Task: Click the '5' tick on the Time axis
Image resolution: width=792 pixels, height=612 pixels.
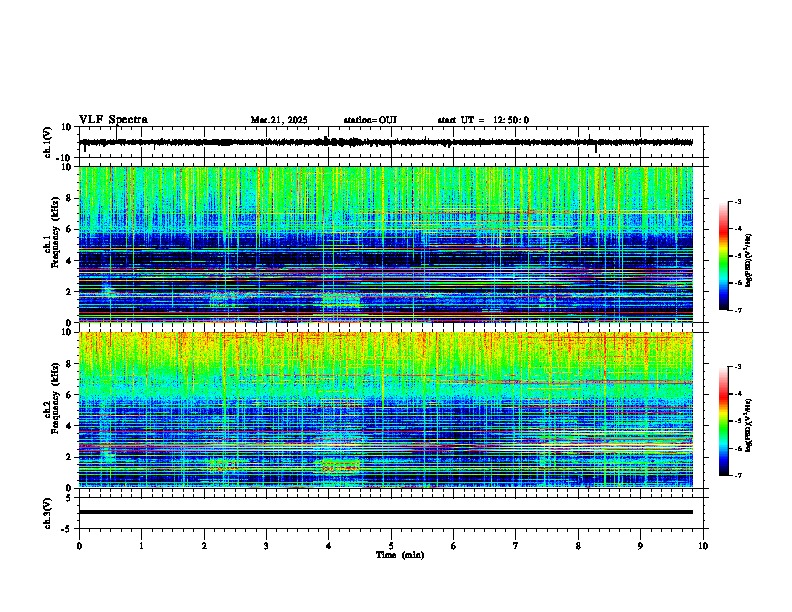Action: coord(391,546)
